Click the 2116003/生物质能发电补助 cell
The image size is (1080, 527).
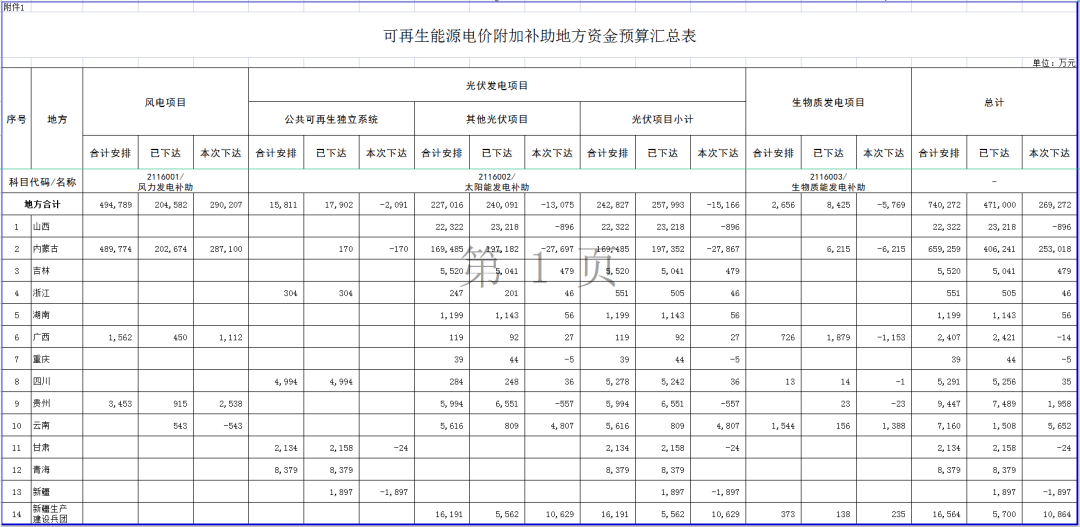pyautogui.click(x=829, y=181)
